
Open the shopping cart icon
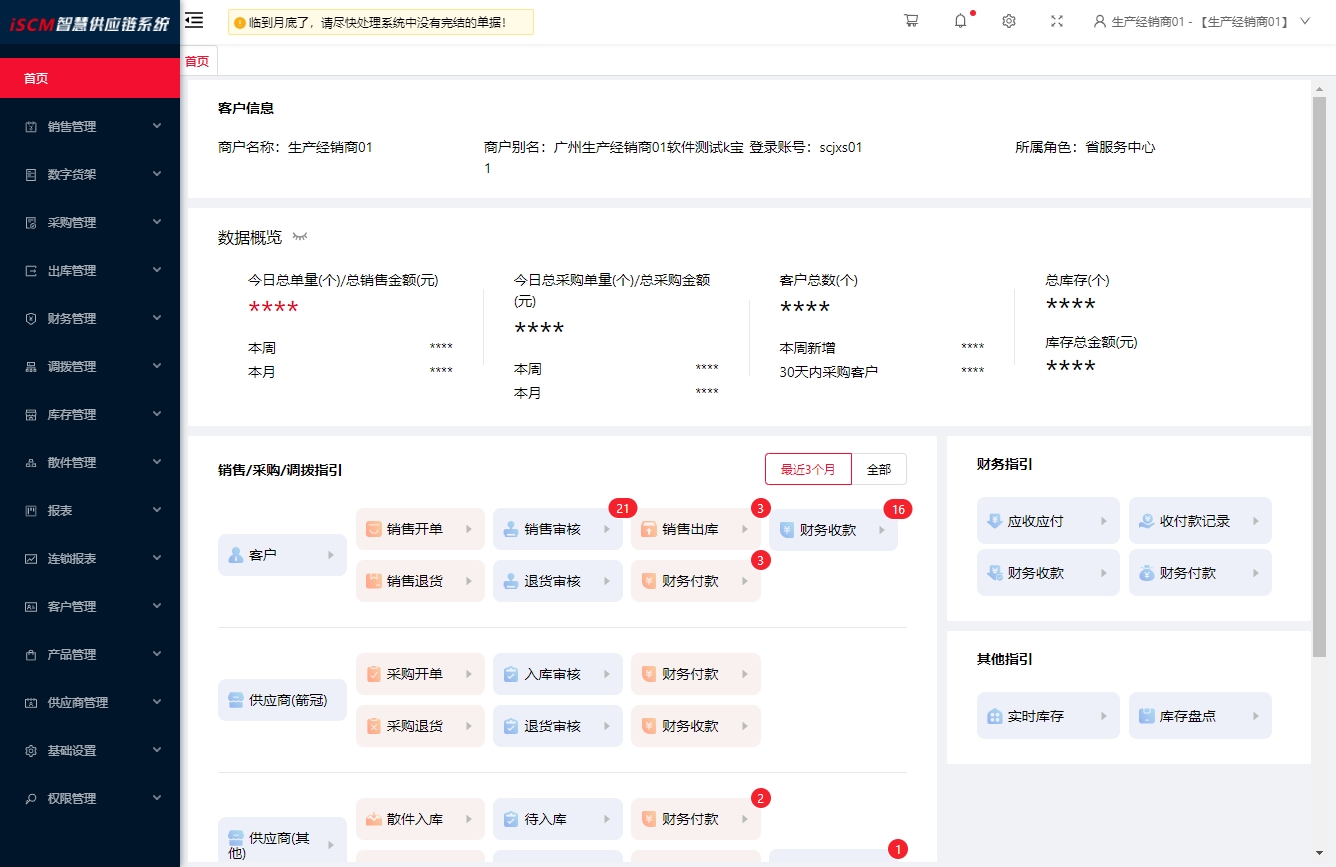click(x=911, y=21)
